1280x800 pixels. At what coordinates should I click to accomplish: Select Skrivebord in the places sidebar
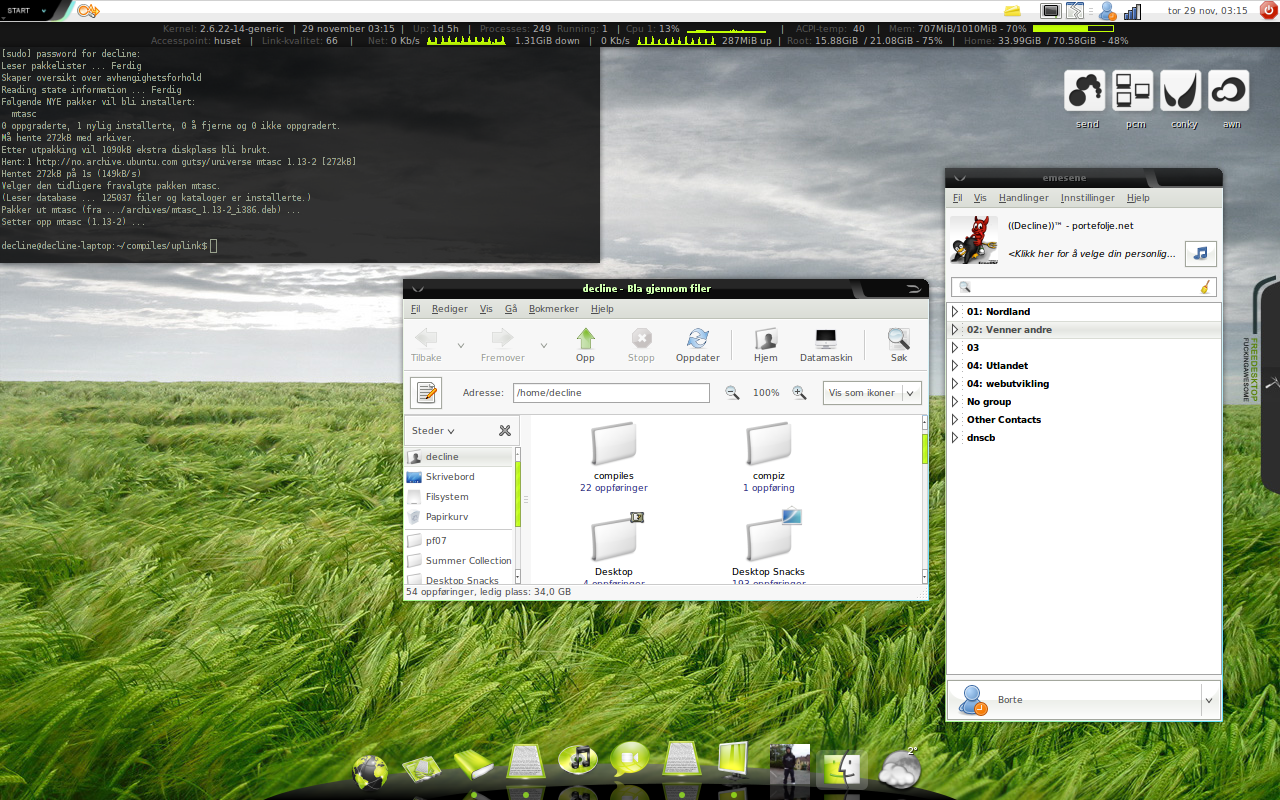pos(449,477)
